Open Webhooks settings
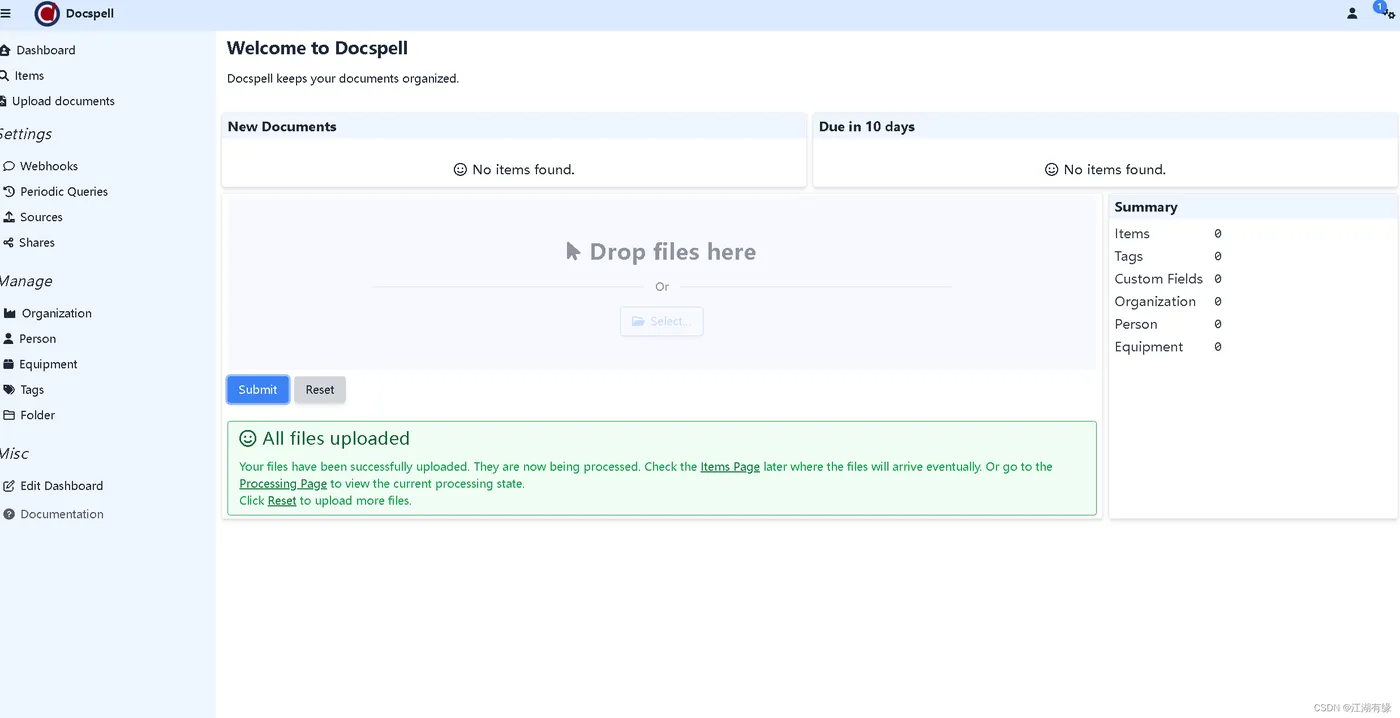The width and height of the screenshot is (1400, 718). (49, 166)
